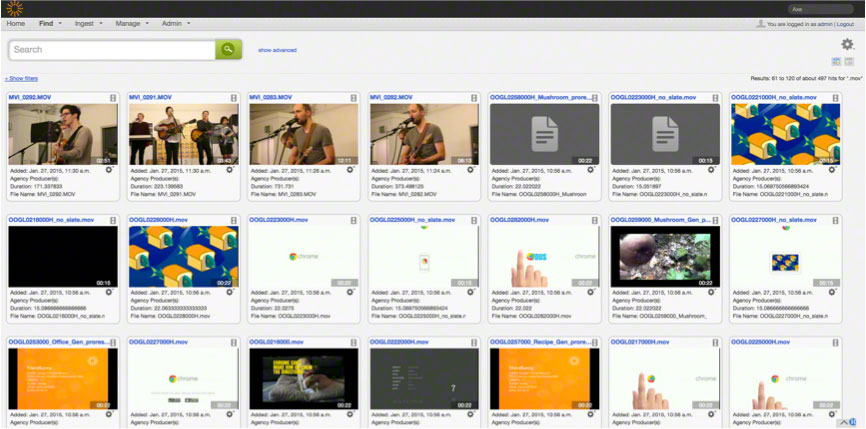
Task: Click film icon on OOGL0217000H.mov card
Action: click(715, 343)
